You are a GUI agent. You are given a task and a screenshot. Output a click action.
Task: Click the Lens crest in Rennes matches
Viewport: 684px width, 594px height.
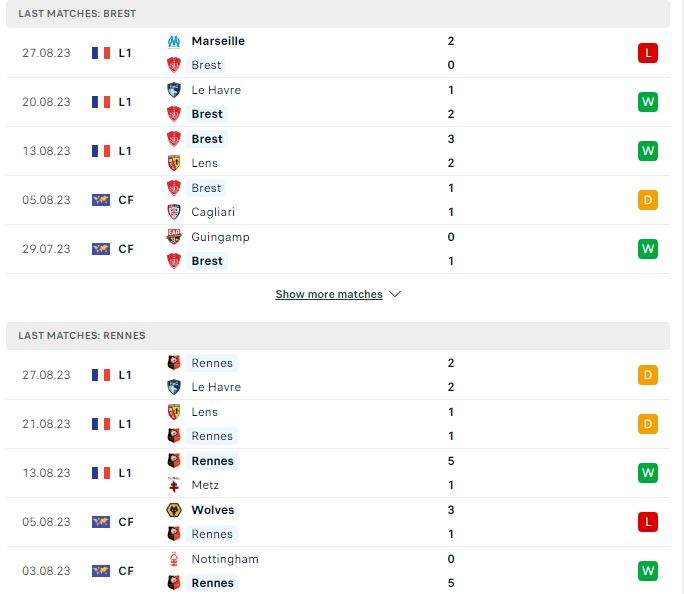click(174, 412)
